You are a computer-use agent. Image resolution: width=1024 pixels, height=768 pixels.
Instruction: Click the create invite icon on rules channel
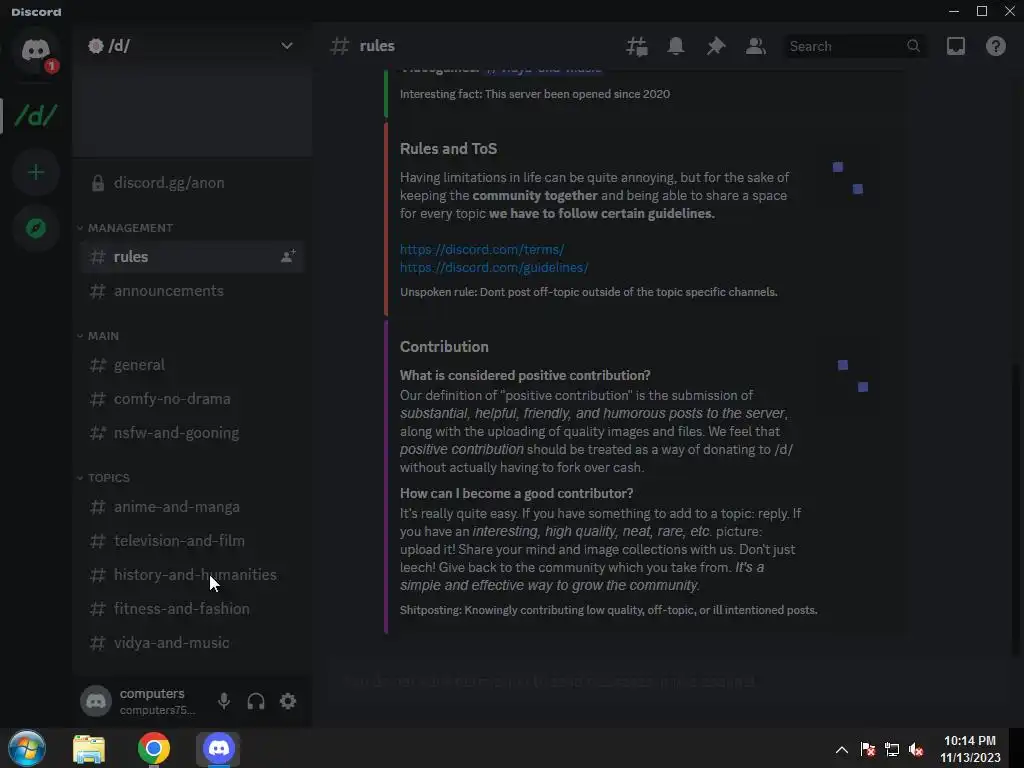[288, 256]
